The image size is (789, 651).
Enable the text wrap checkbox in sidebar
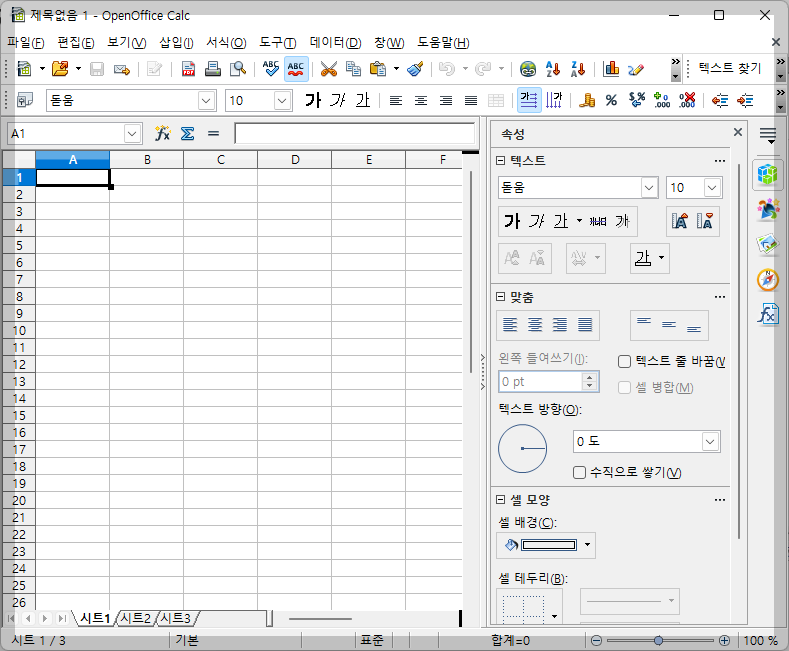[624, 361]
